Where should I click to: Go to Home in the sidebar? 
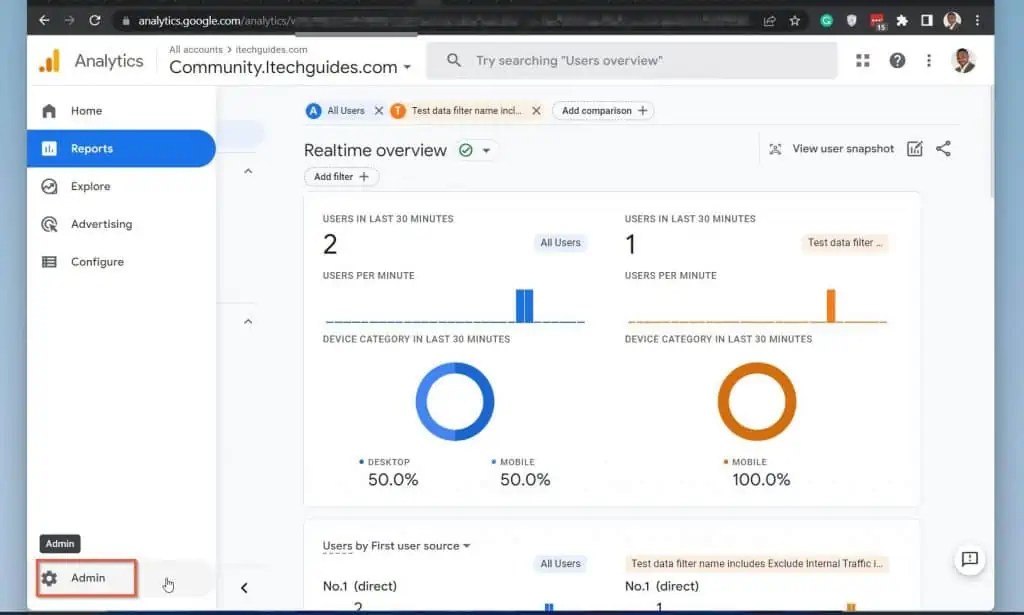(x=48, y=110)
